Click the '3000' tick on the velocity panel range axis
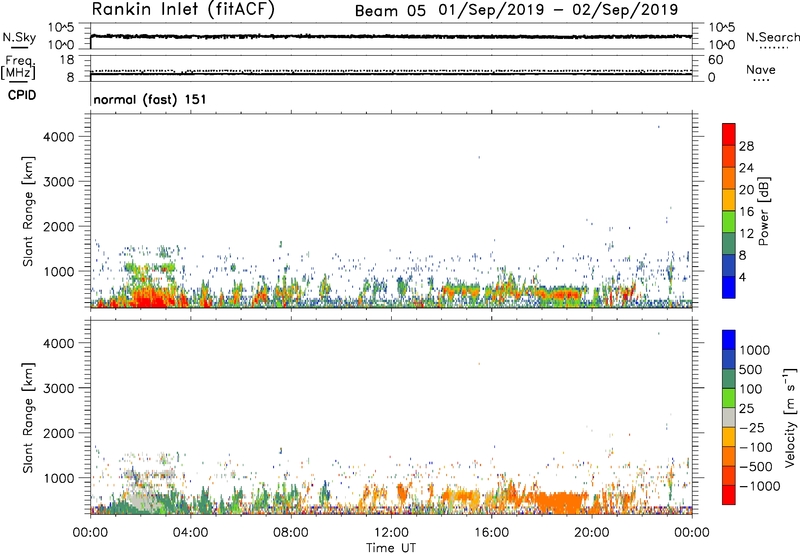800x554 pixels. pos(59,388)
